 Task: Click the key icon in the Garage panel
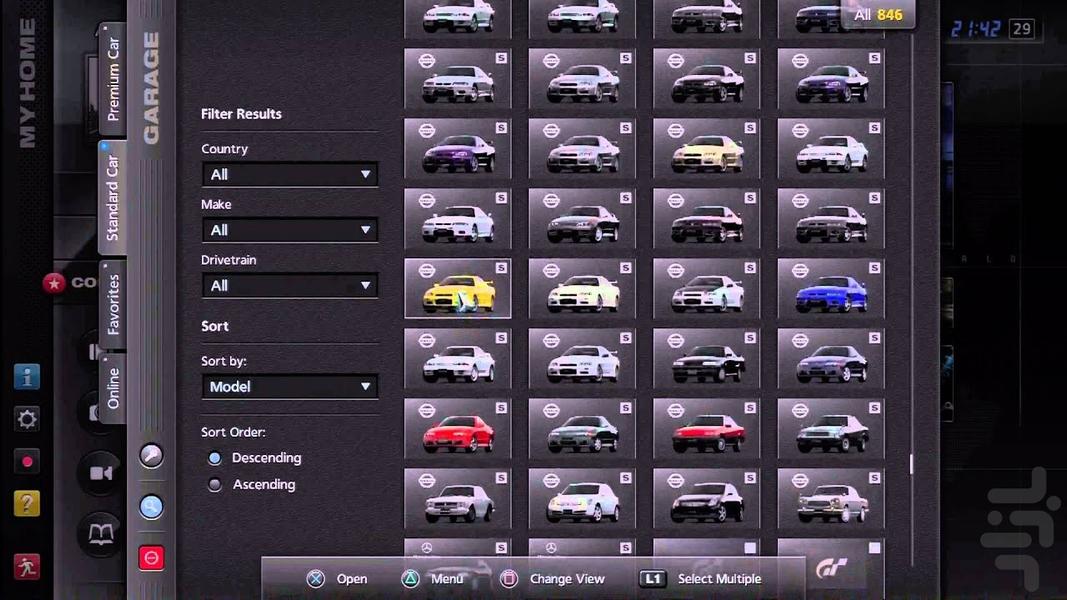point(151,455)
